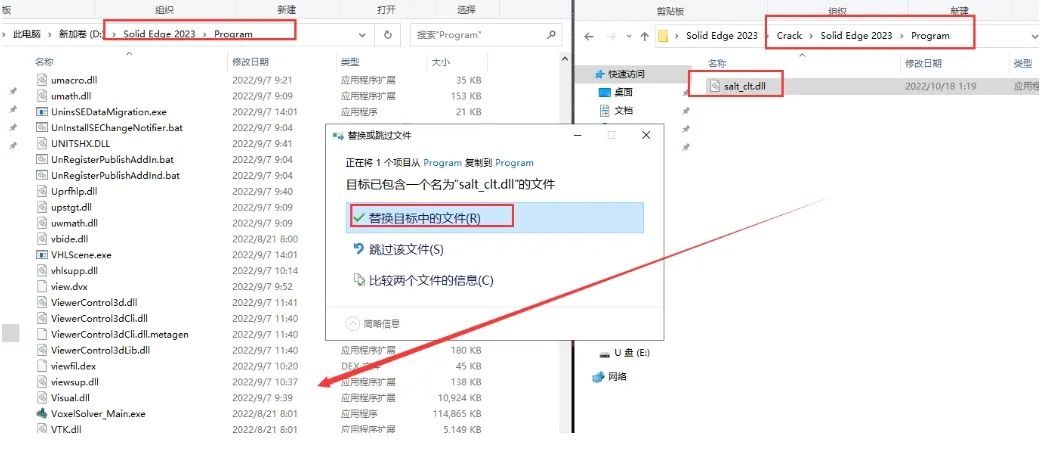
Task: Select UnRegisterPublishAddInd.bat file
Action: (x=115, y=175)
